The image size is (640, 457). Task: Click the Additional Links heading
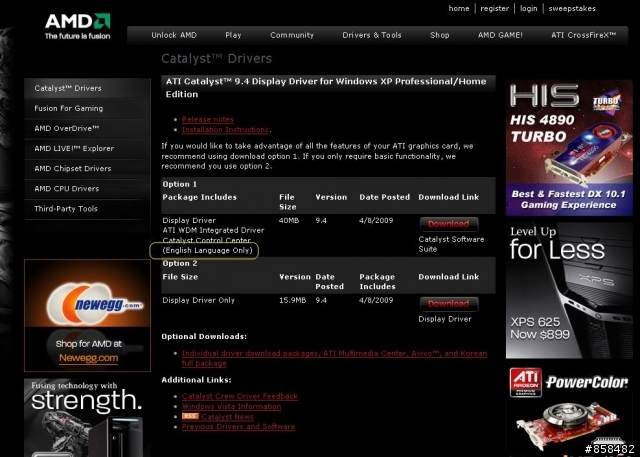196,380
